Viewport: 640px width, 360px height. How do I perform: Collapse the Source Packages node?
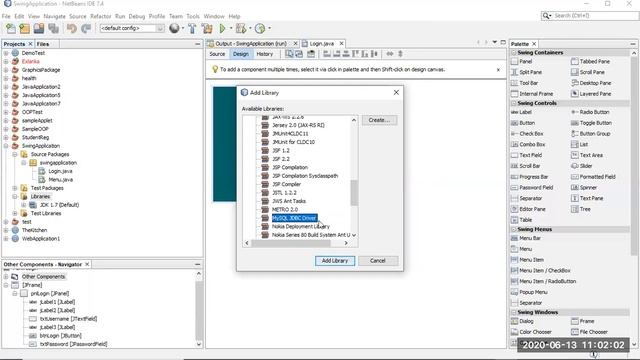(15, 154)
